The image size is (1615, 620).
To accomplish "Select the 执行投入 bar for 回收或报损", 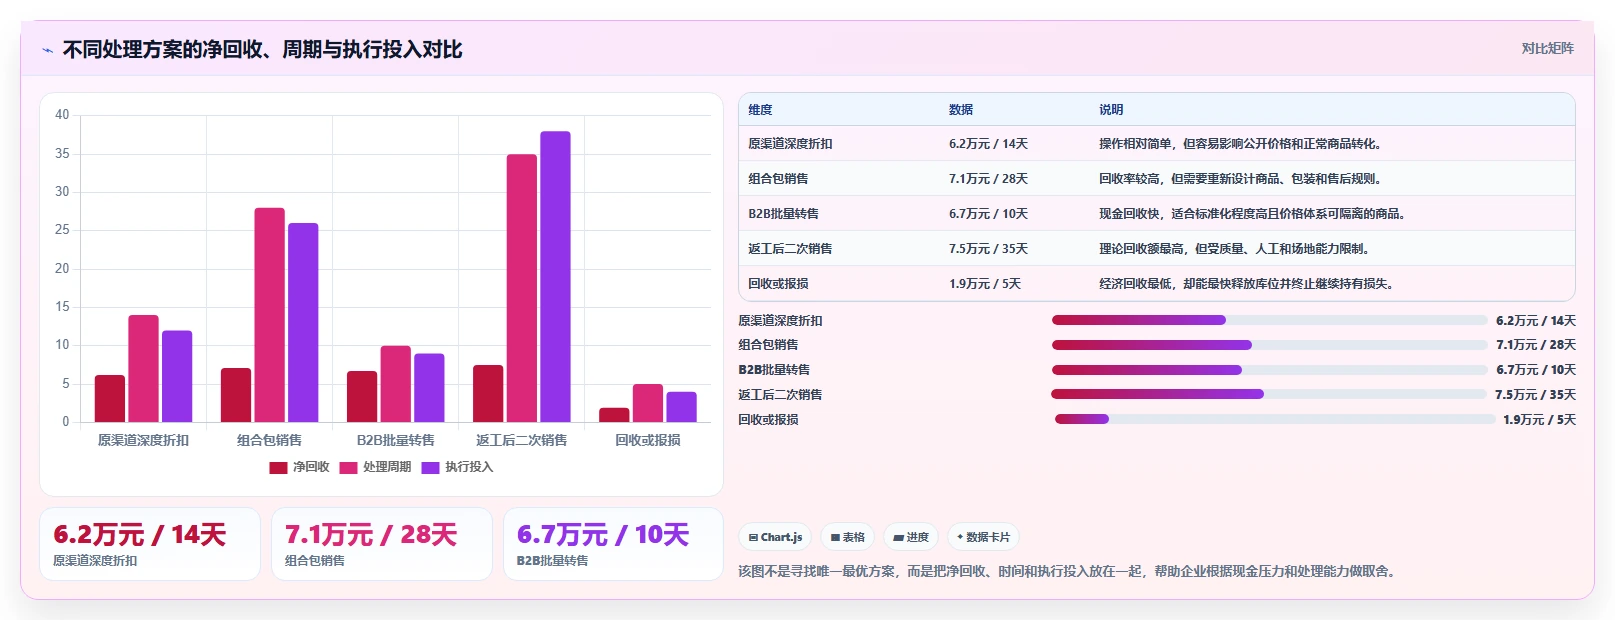I will point(682,407).
